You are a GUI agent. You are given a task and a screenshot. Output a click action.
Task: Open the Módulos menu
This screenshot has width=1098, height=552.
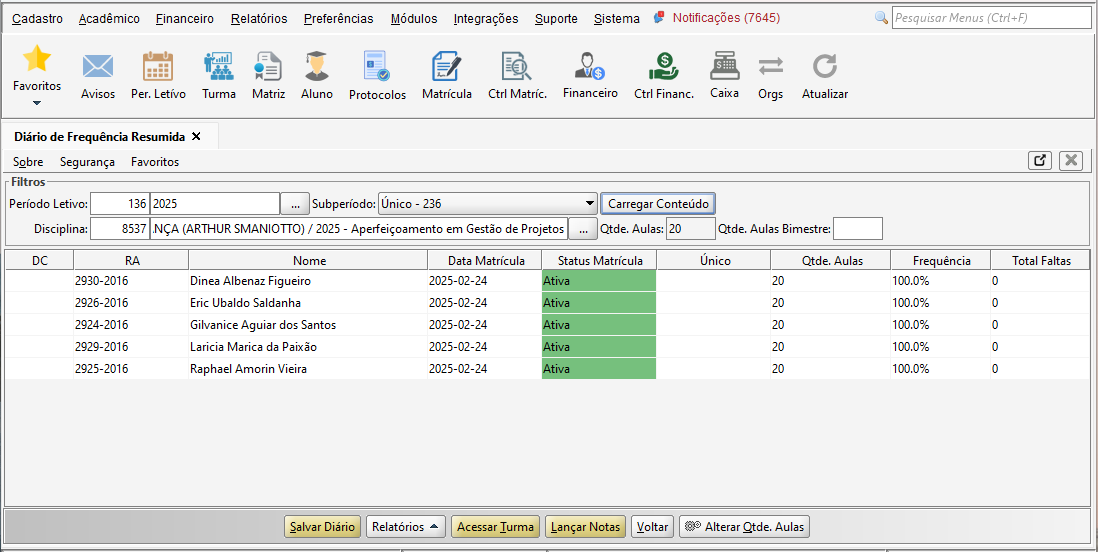414,19
